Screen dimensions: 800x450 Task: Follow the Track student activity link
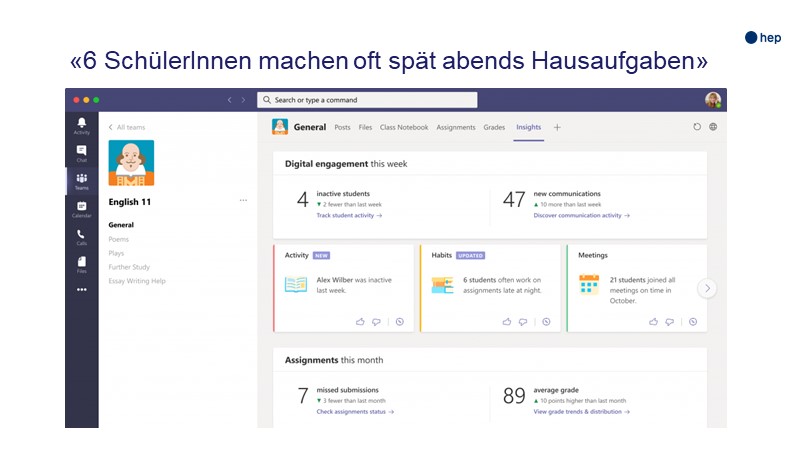pyautogui.click(x=349, y=215)
